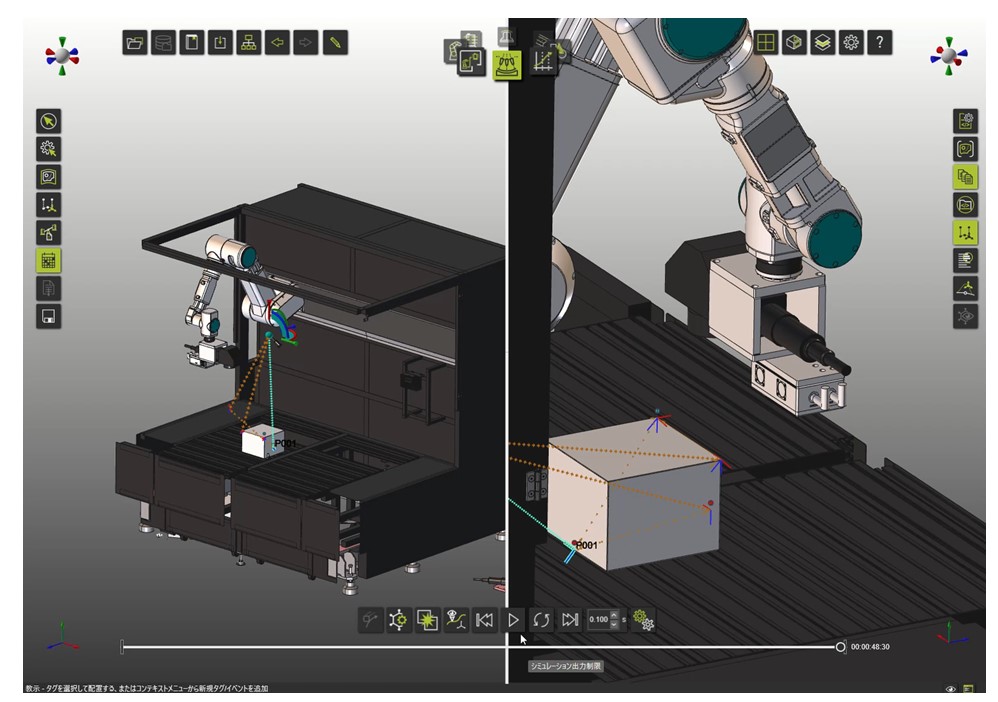Click the kinematics nodes-with-gear icon
Screen dimensions: 998x702
[x=398, y=619]
